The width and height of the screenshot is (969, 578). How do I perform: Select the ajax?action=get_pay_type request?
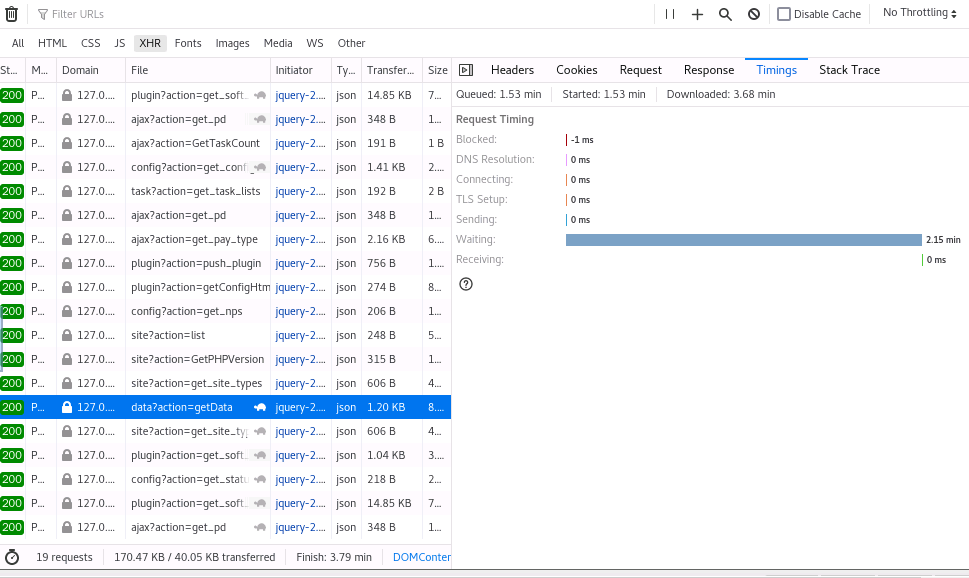point(226,239)
